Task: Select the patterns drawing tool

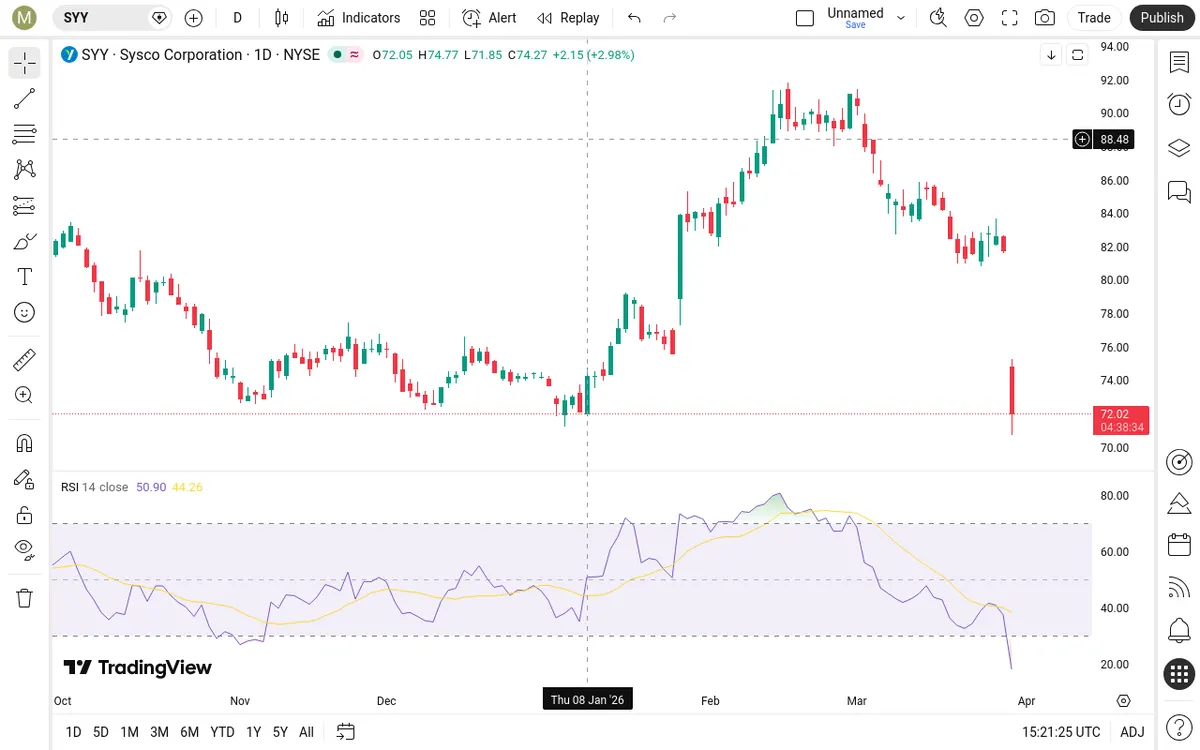Action: tap(25, 170)
